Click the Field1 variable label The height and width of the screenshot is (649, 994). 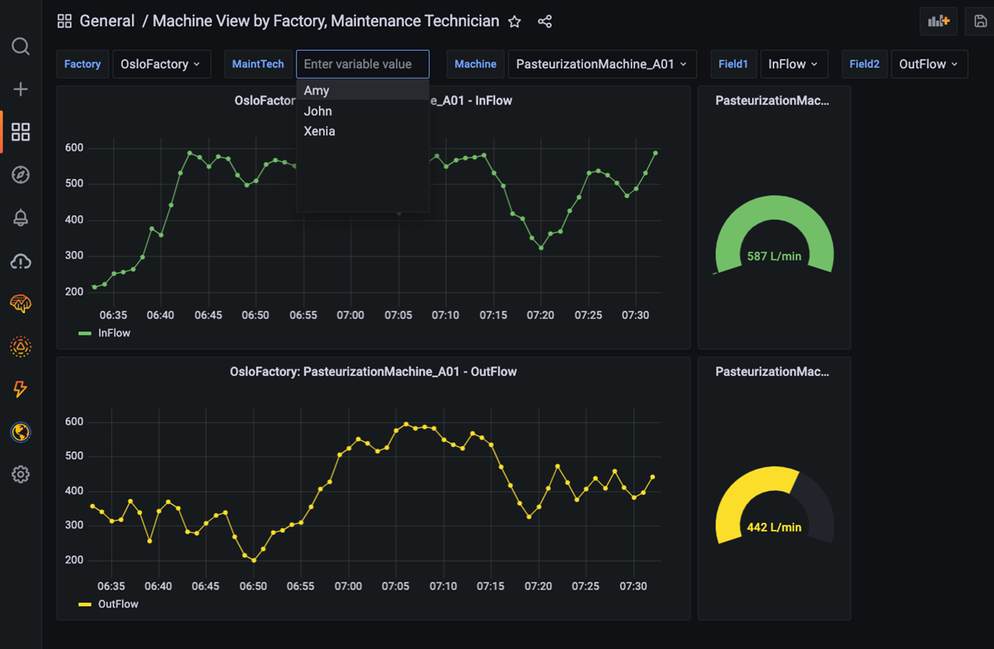coord(733,64)
